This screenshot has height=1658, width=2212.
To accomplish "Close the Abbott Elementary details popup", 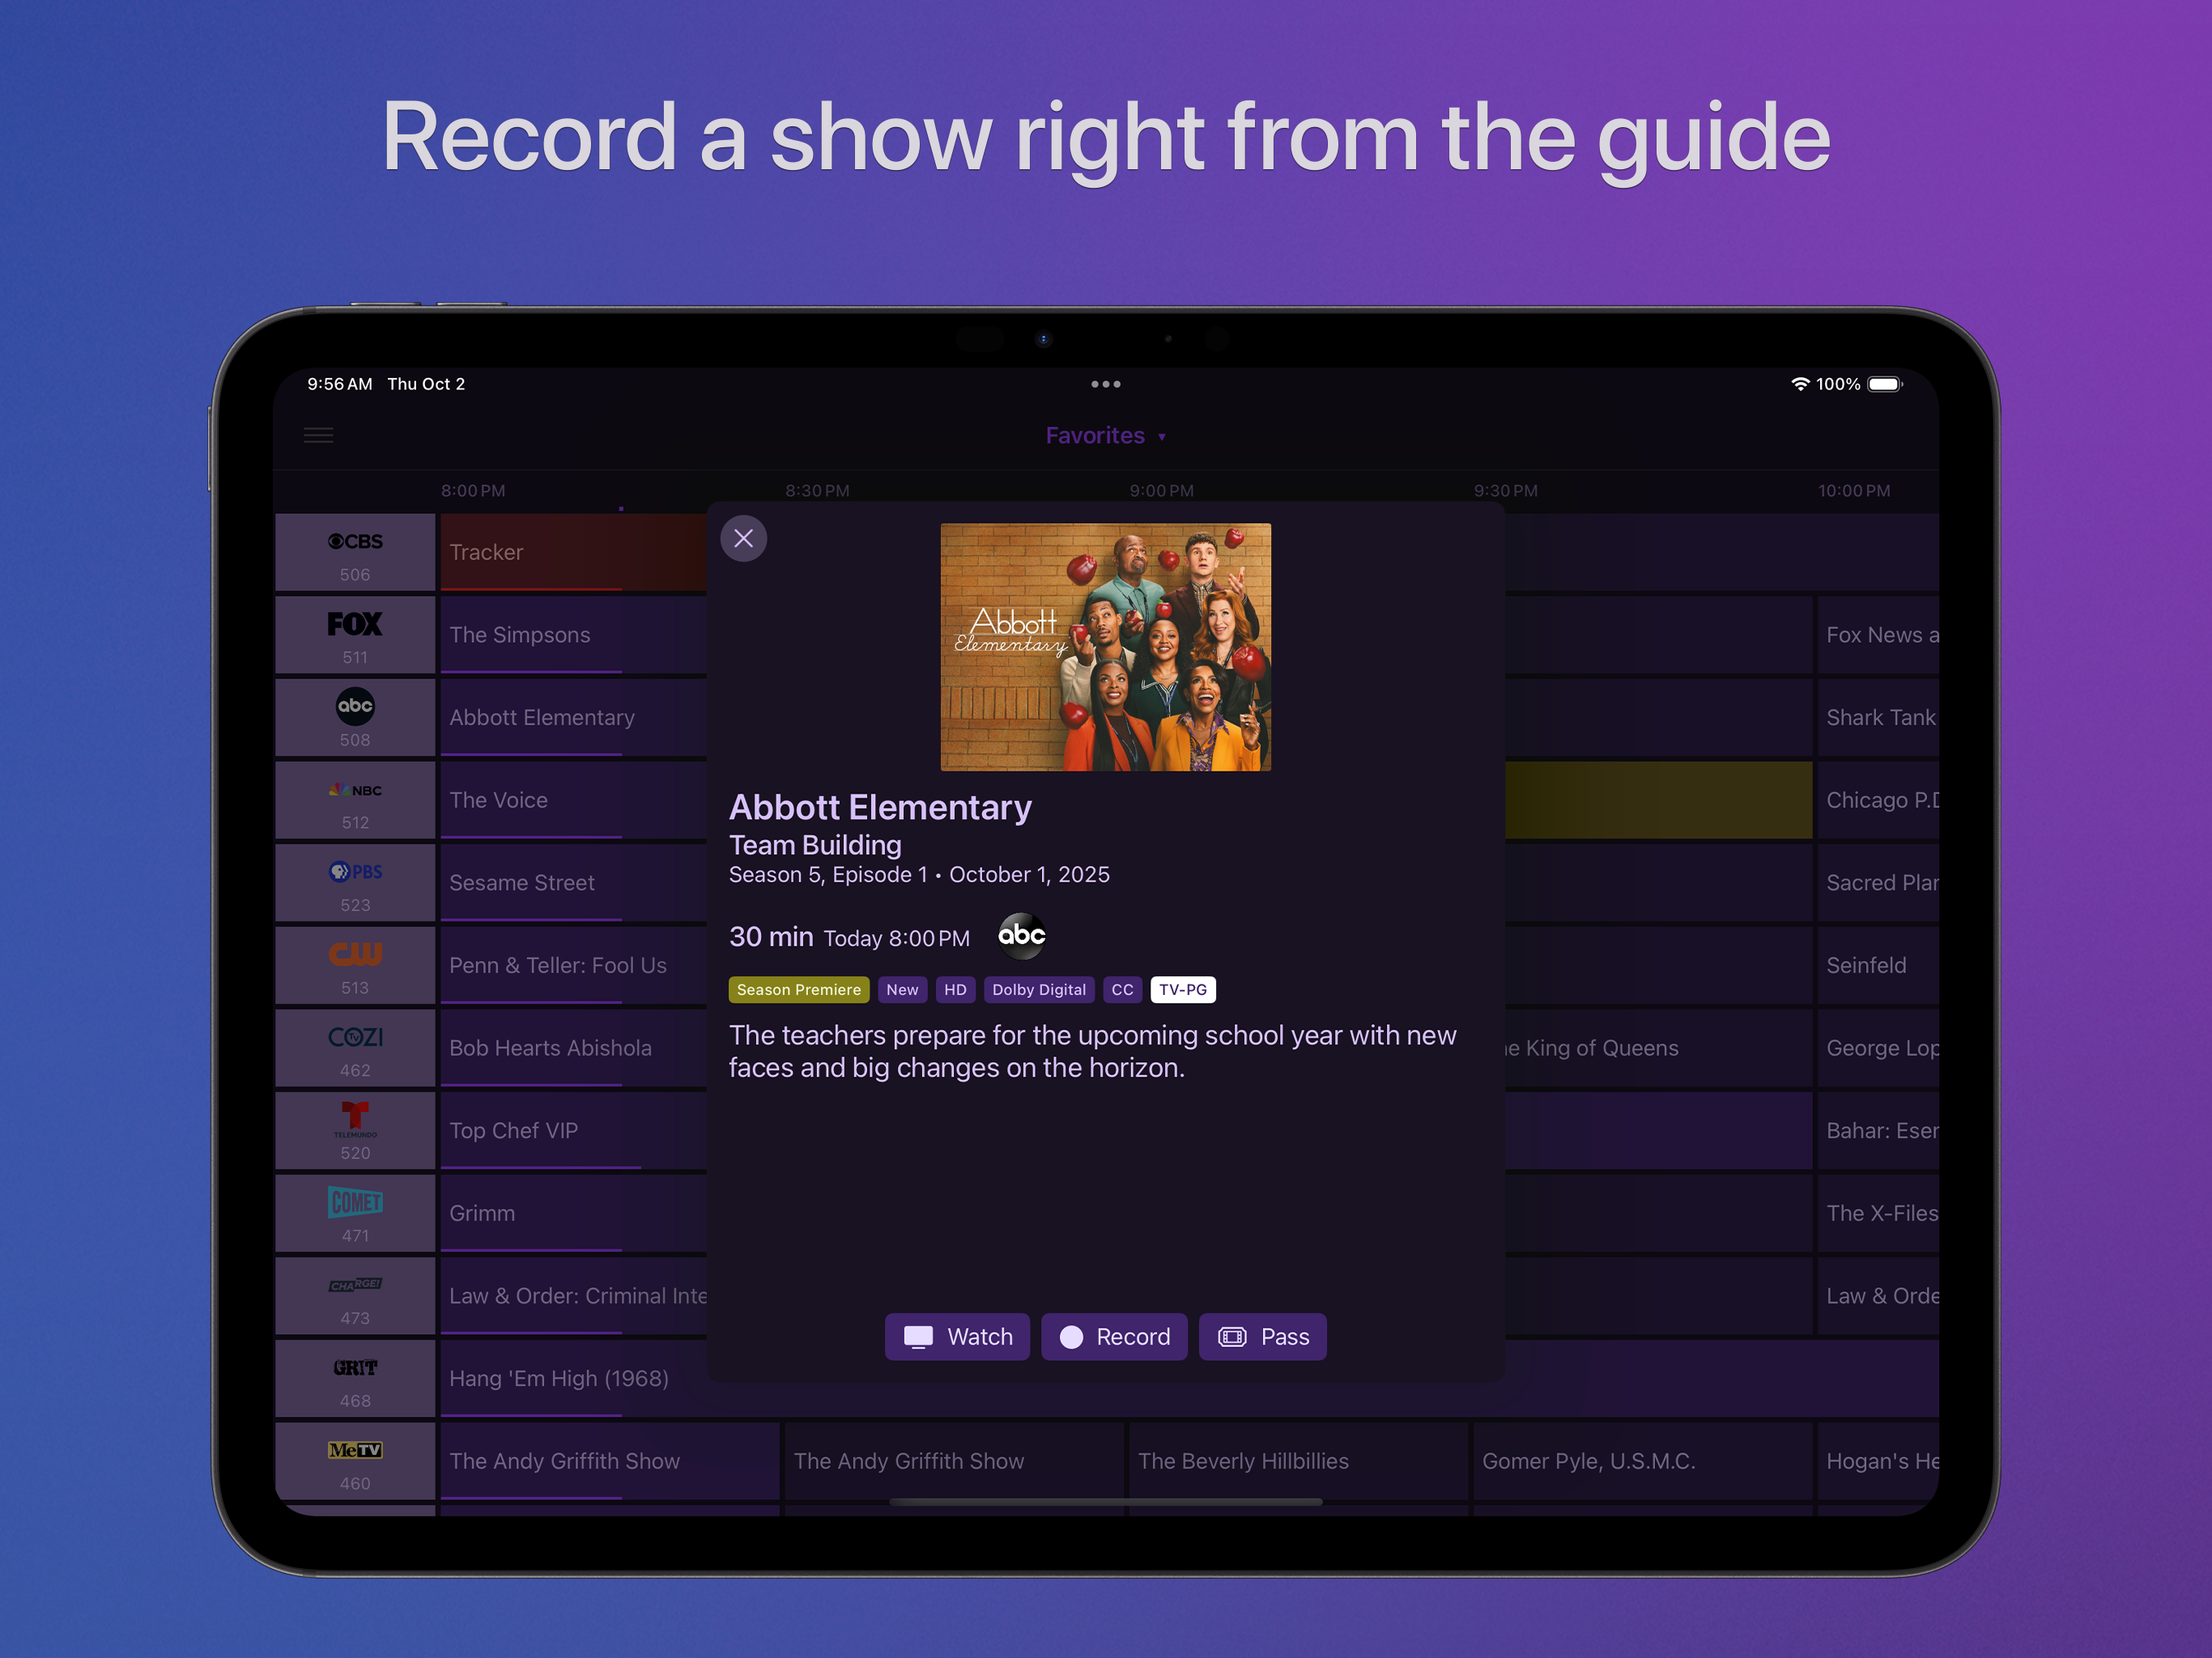I will [x=743, y=539].
